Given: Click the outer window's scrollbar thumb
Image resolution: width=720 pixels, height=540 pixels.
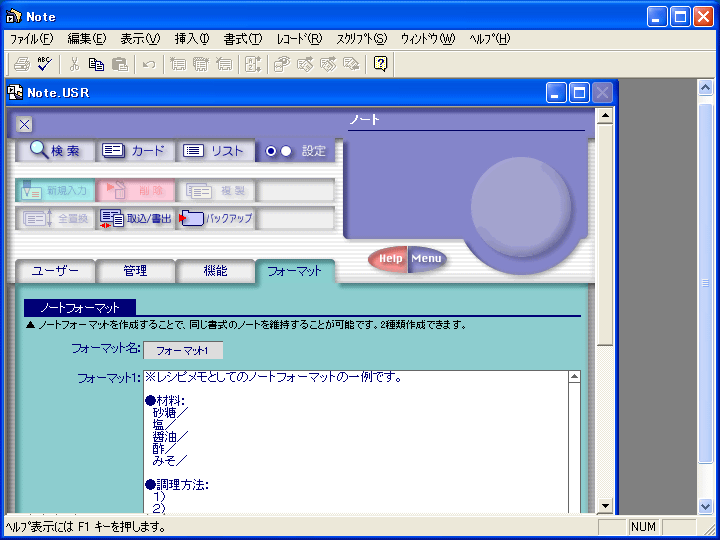Looking at the screenshot, I should click(705, 283).
